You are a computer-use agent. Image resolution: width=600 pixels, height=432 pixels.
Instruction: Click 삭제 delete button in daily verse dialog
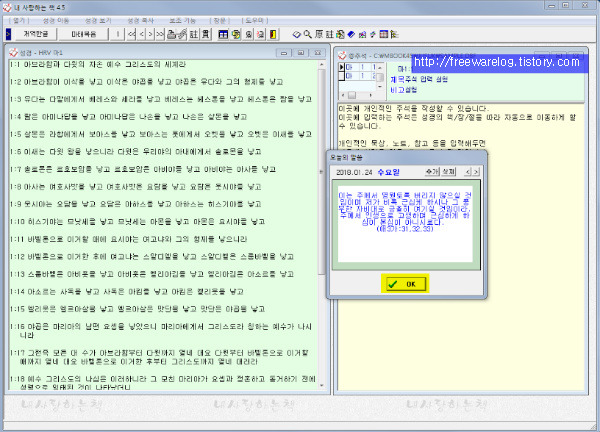(448, 172)
